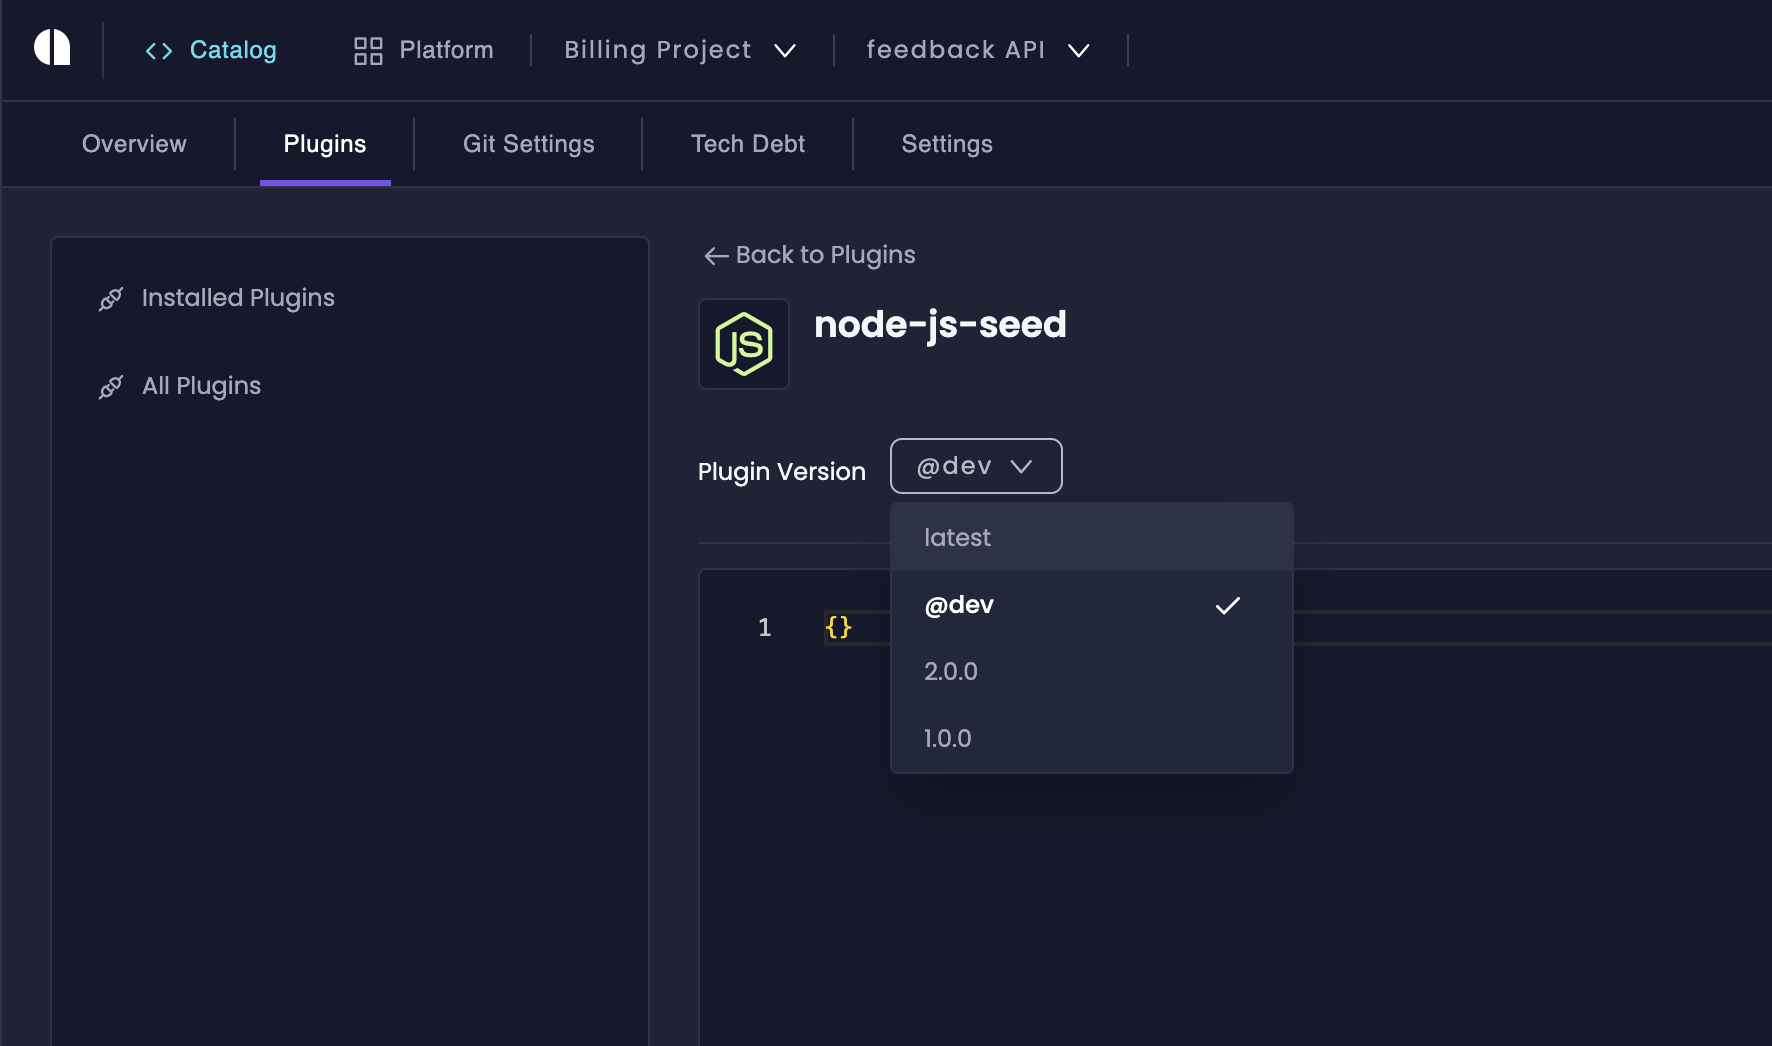1772x1046 pixels.
Task: Click the code brackets icon beside Catalog
Action: click(158, 50)
